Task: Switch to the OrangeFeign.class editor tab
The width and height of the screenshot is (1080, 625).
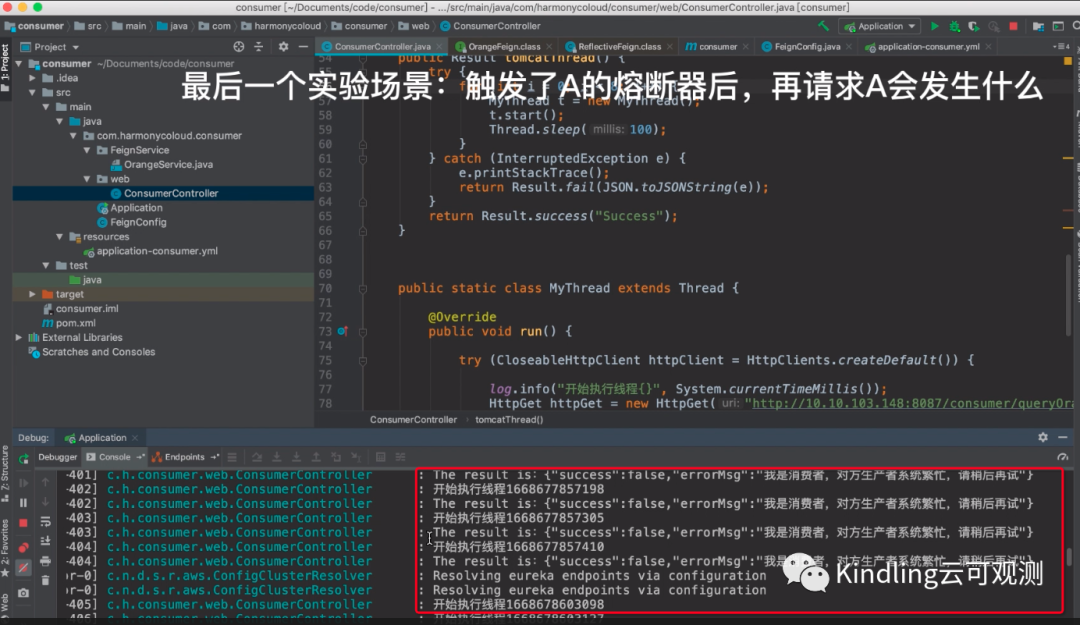Action: [x=504, y=47]
